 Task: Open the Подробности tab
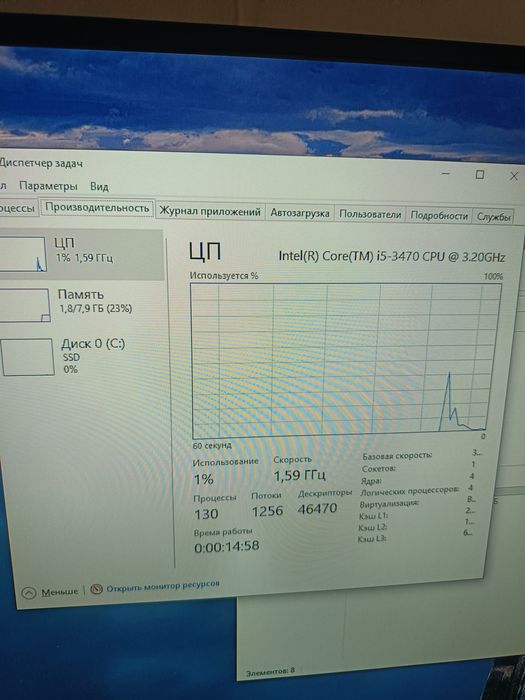pos(439,216)
